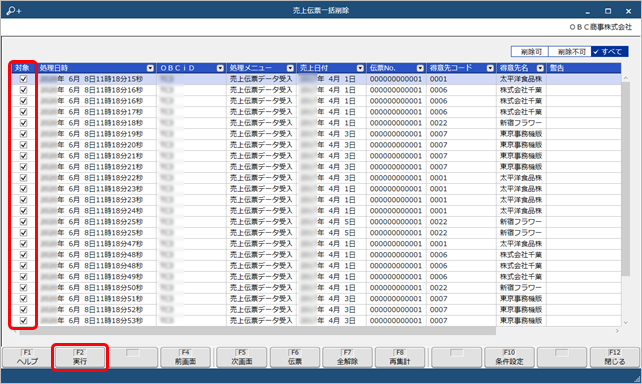Viewport: 642px width, 384px height.
Task: Go back with F4 前画面 button
Action: (x=185, y=357)
